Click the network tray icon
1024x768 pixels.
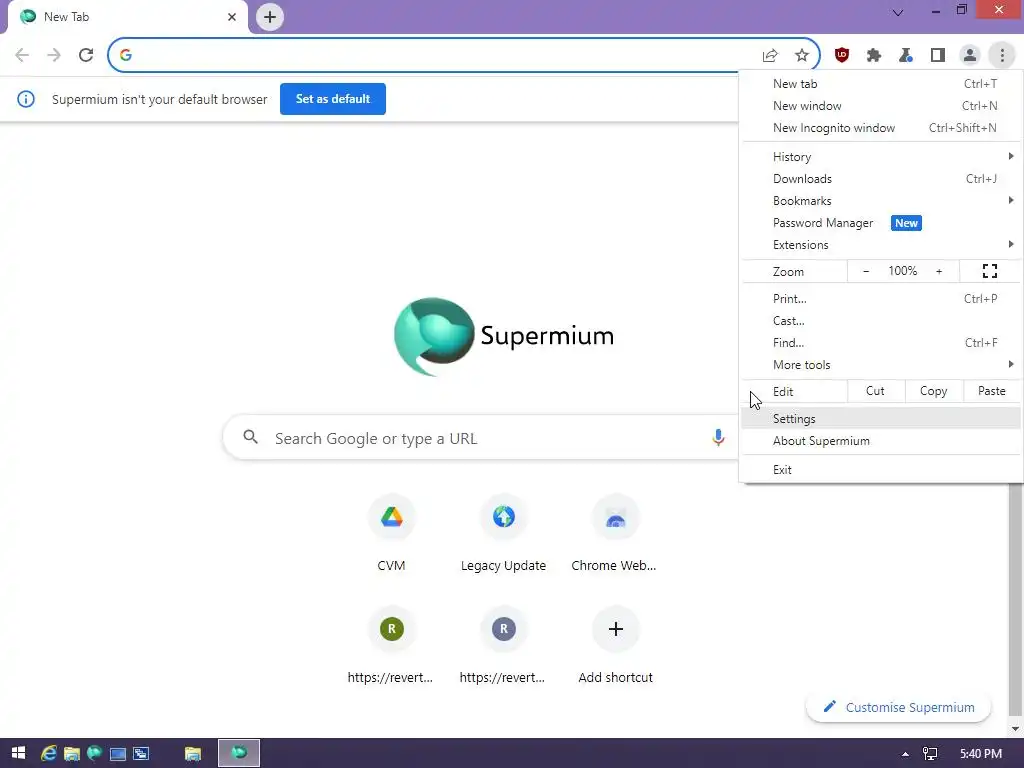930,754
